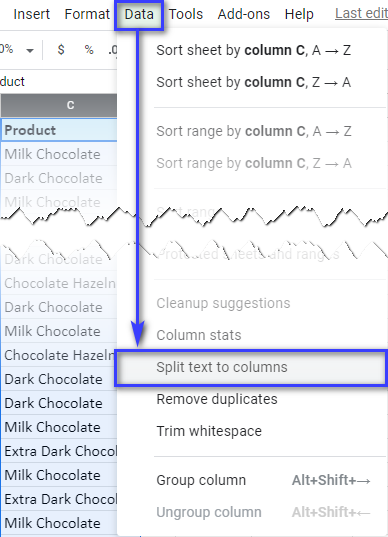Select Trim whitespace option
Screen dimensions: 388x537
click(253, 431)
